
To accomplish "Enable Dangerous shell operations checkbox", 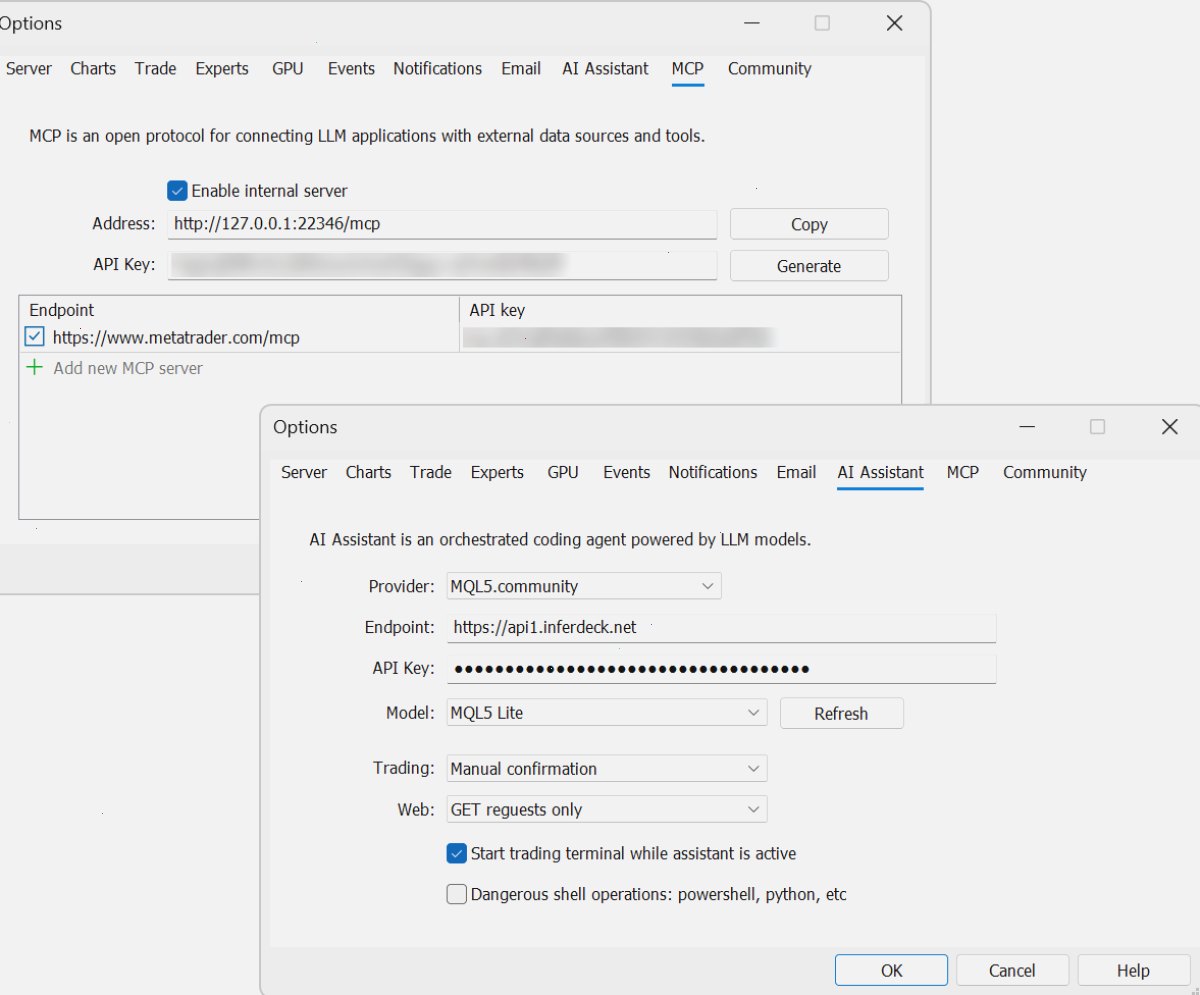I will tap(456, 894).
